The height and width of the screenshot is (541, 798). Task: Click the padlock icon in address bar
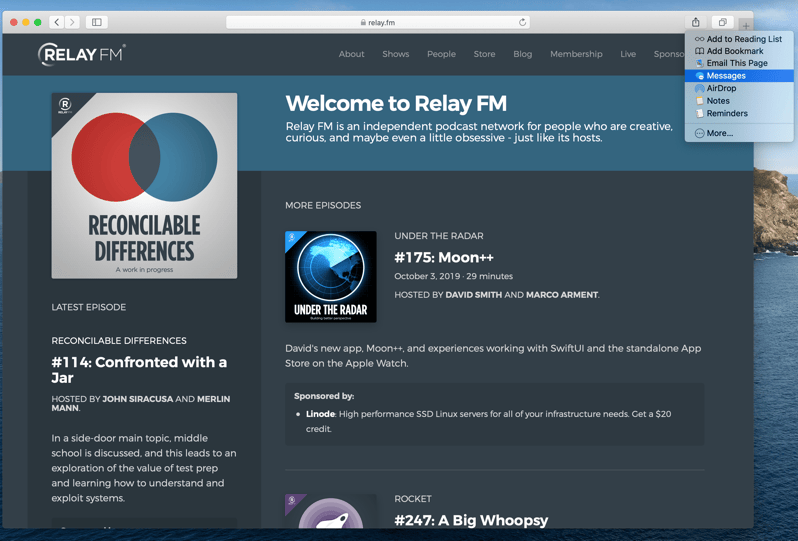click(363, 22)
